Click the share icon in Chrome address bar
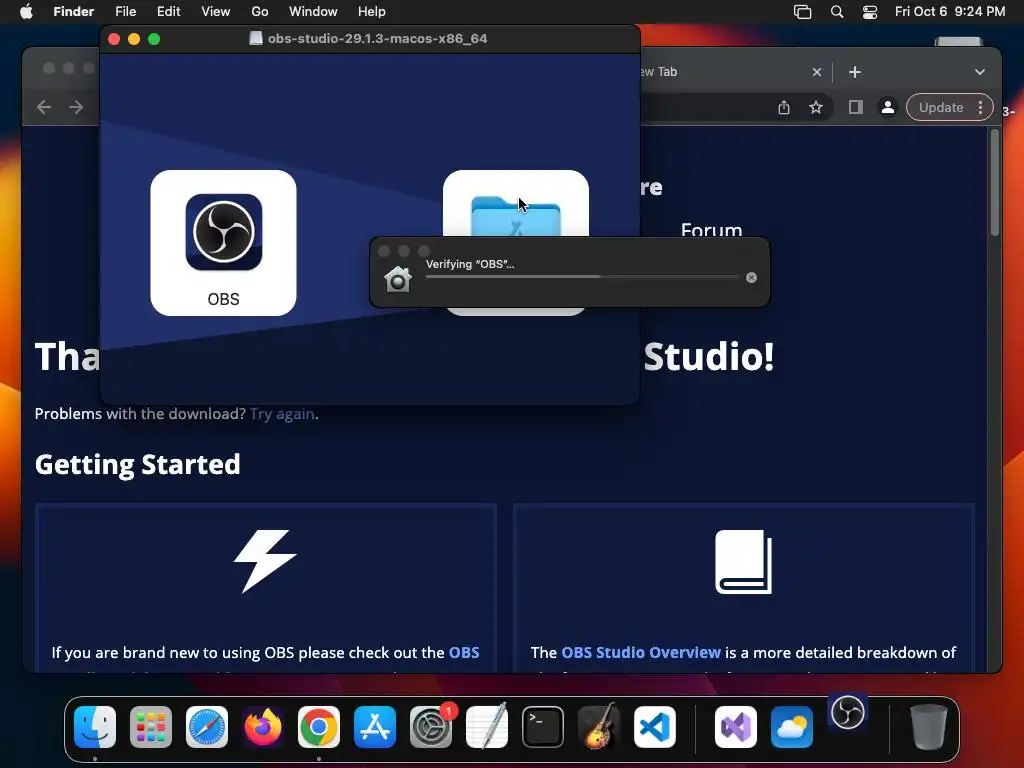The image size is (1024, 768). [x=784, y=107]
